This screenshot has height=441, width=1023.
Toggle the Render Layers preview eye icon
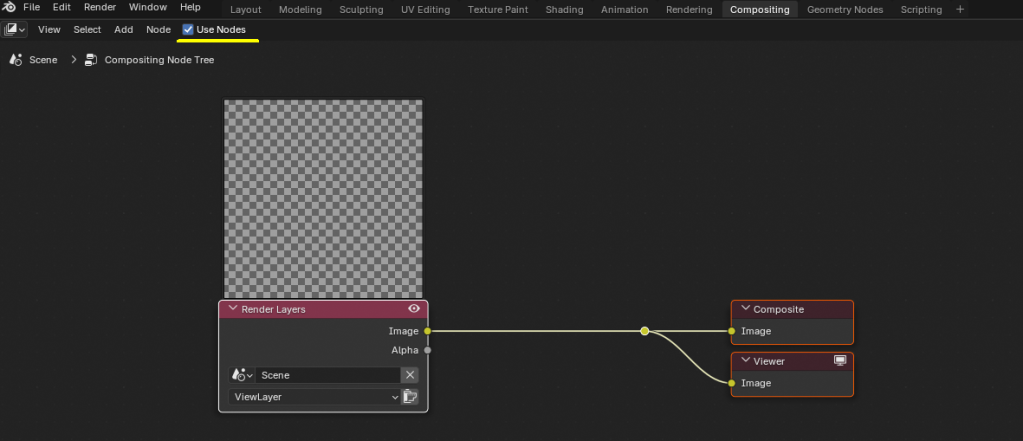(x=414, y=309)
